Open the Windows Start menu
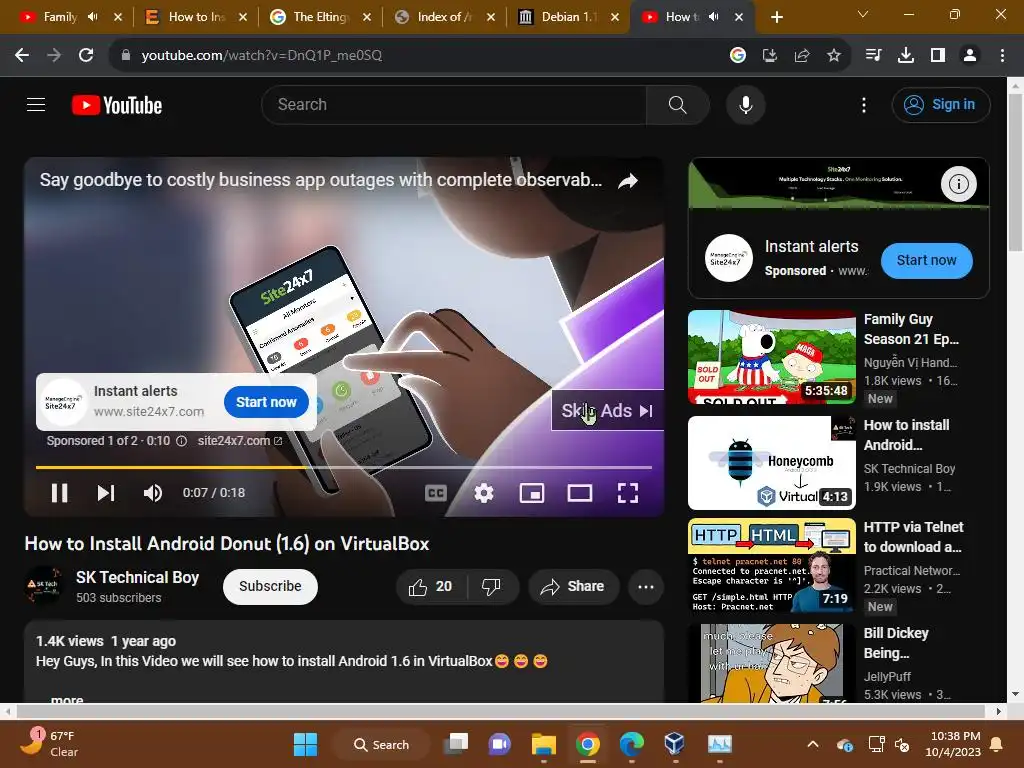 305,744
